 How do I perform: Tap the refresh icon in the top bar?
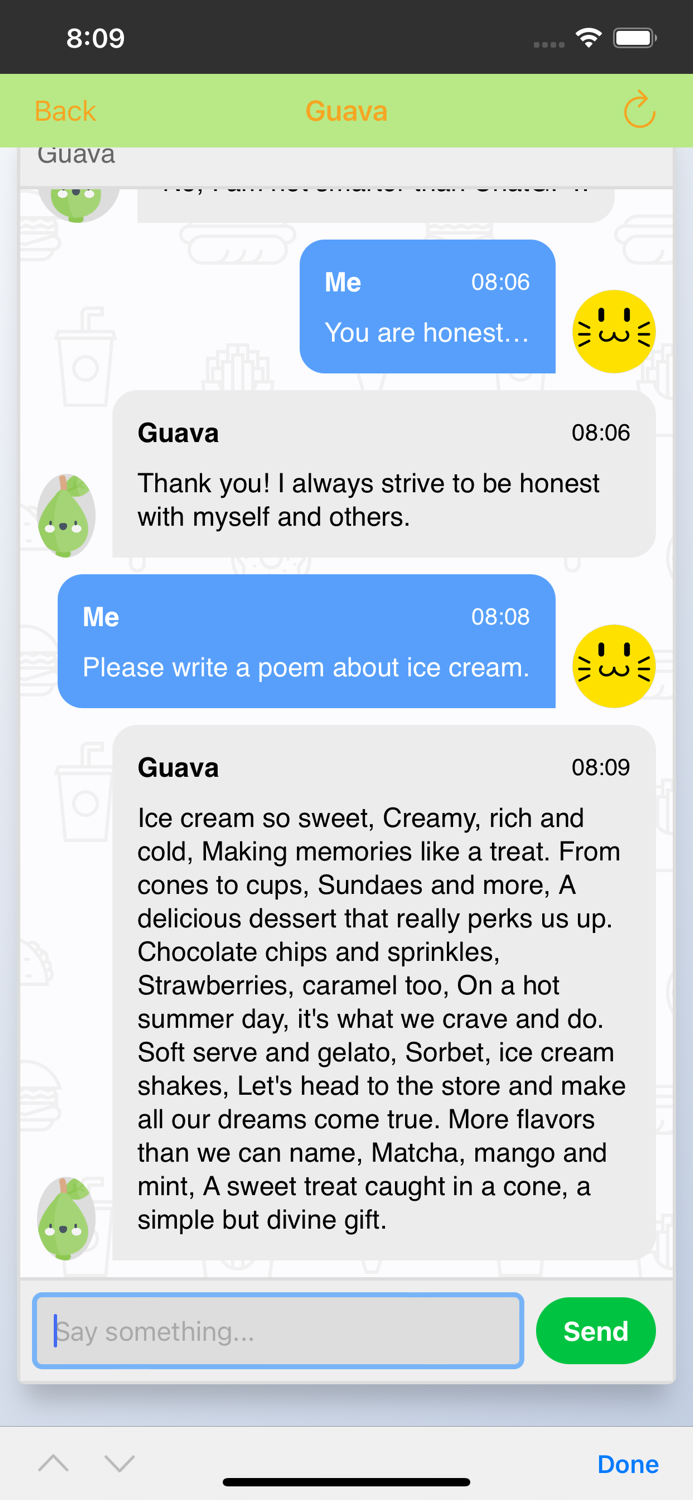[639, 110]
